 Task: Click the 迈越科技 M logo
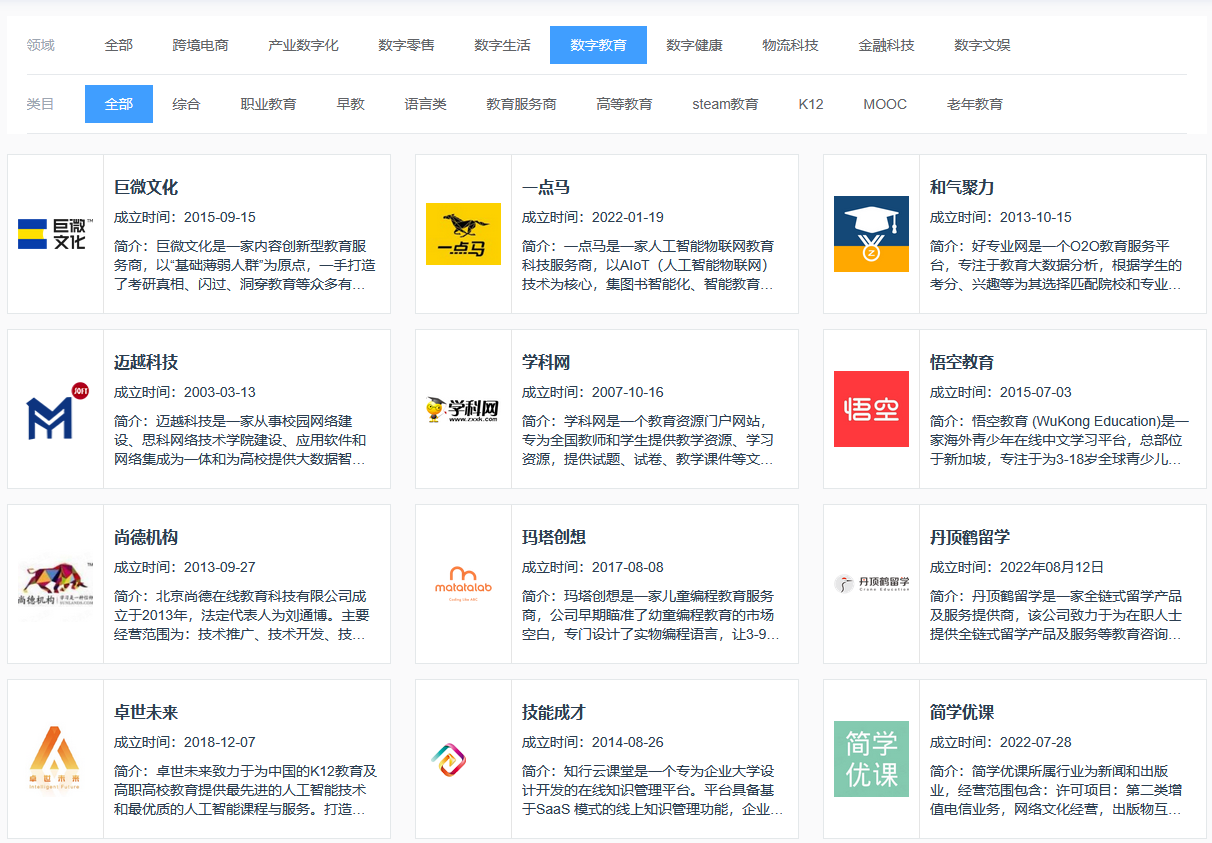tap(55, 408)
